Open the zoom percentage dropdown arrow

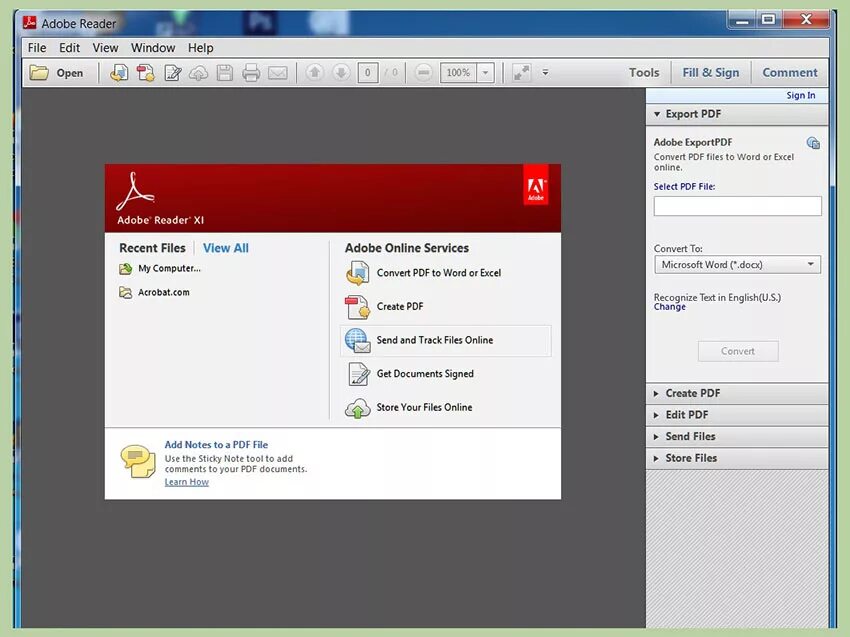coord(486,73)
